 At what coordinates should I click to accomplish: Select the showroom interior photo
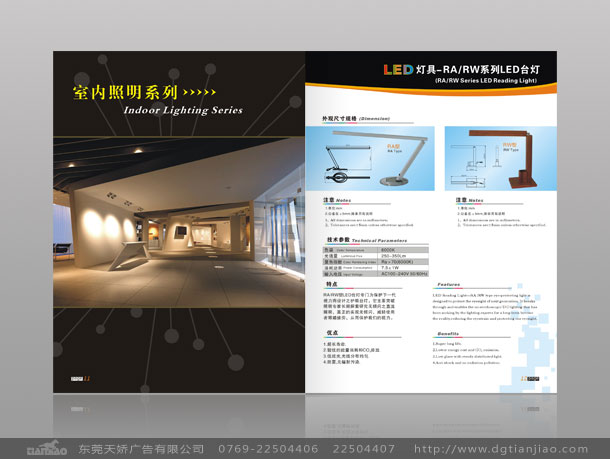point(179,222)
